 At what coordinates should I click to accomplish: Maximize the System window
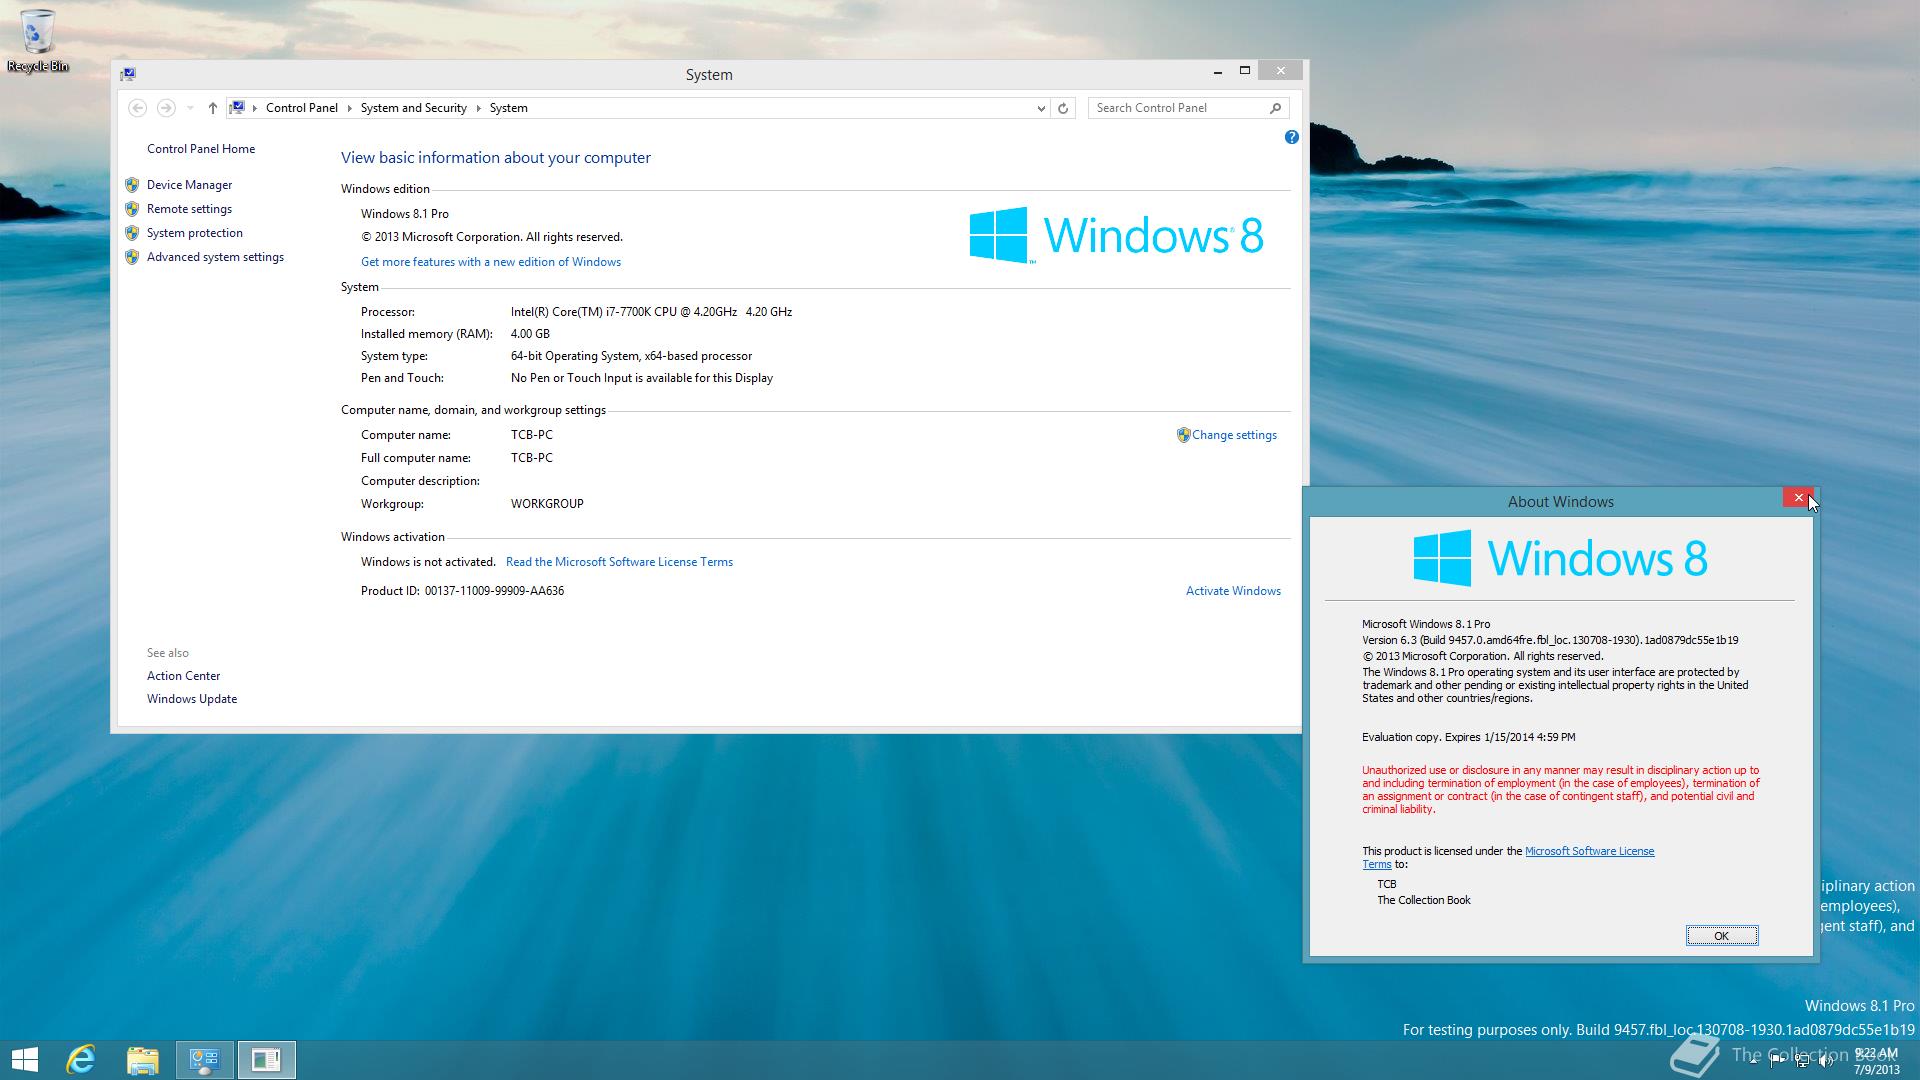pos(1245,70)
